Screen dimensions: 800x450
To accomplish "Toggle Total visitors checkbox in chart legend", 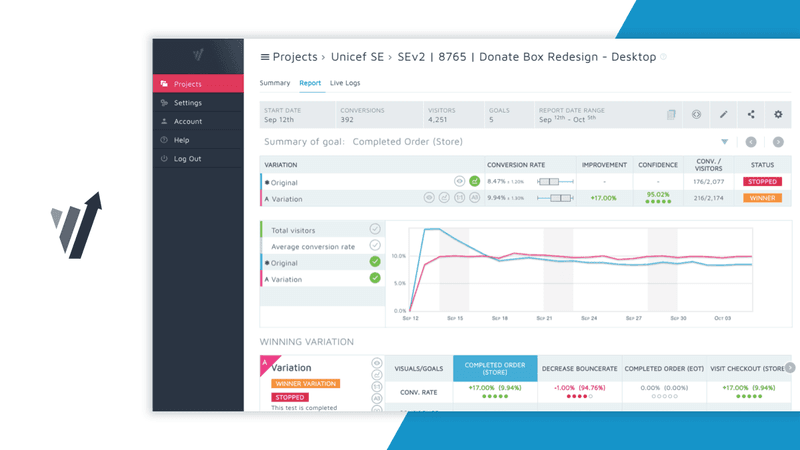I will 375,230.
